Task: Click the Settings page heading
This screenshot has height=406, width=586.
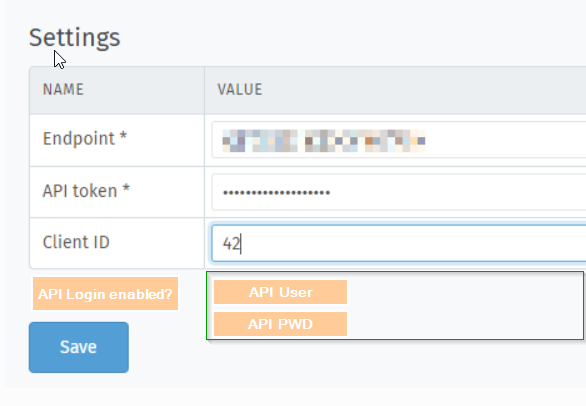Action: click(x=74, y=38)
